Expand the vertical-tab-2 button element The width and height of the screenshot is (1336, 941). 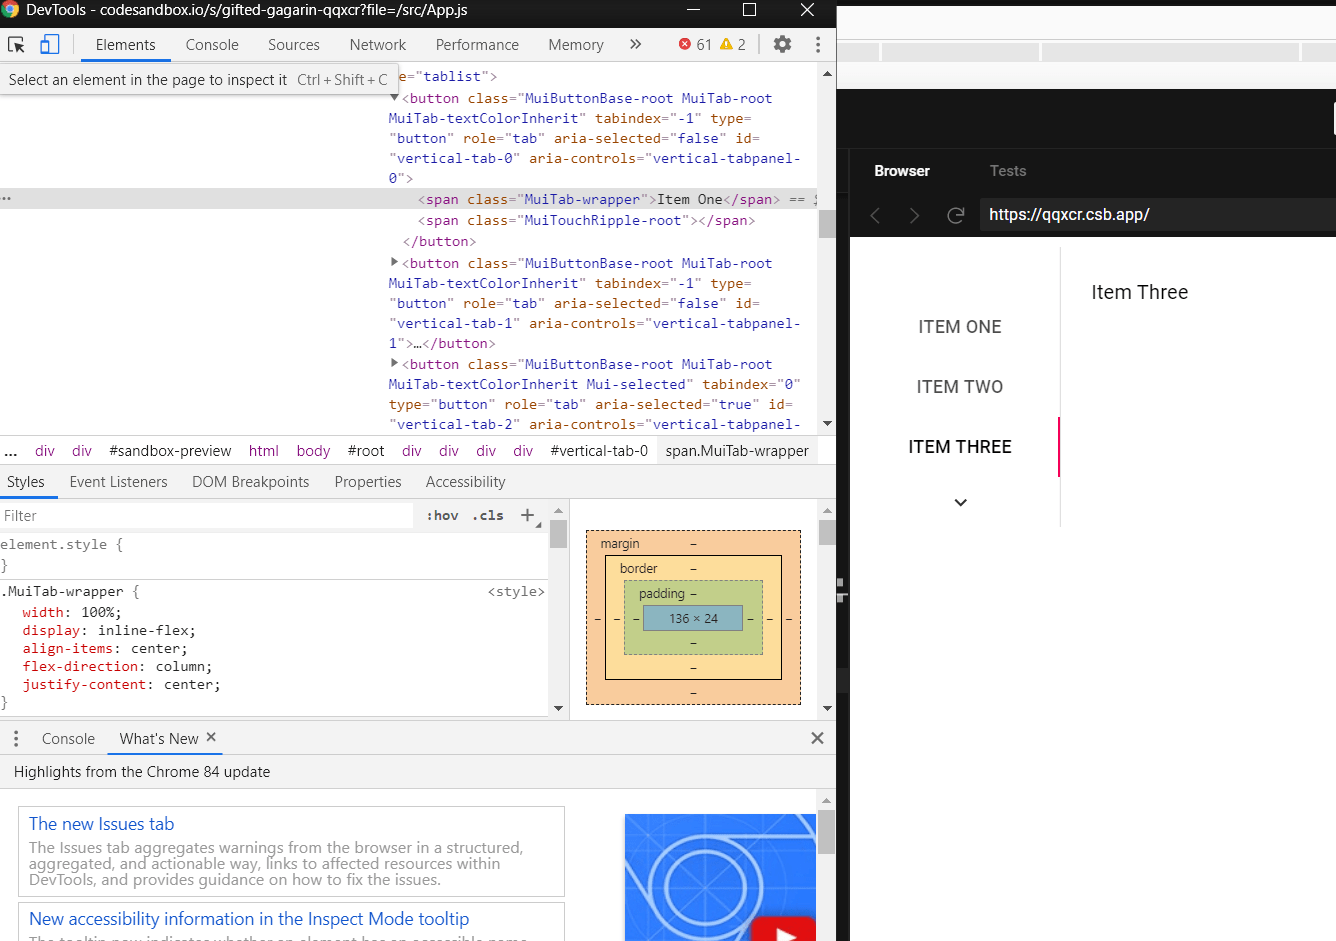394,363
